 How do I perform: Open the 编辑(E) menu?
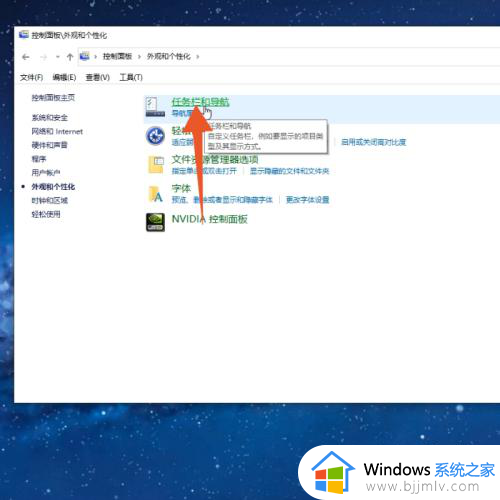pyautogui.click(x=64, y=77)
